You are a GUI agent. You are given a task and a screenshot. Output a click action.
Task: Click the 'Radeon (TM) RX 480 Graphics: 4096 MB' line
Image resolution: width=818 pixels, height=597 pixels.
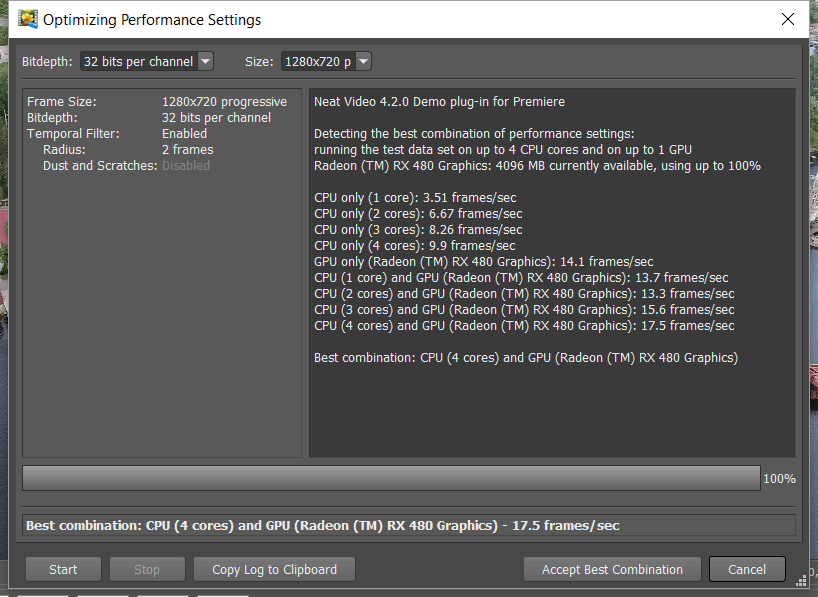pos(537,166)
